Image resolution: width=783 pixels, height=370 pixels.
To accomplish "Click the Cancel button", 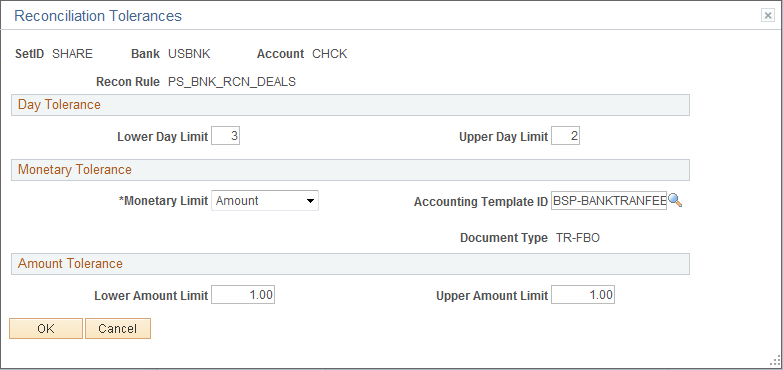I will click(118, 329).
